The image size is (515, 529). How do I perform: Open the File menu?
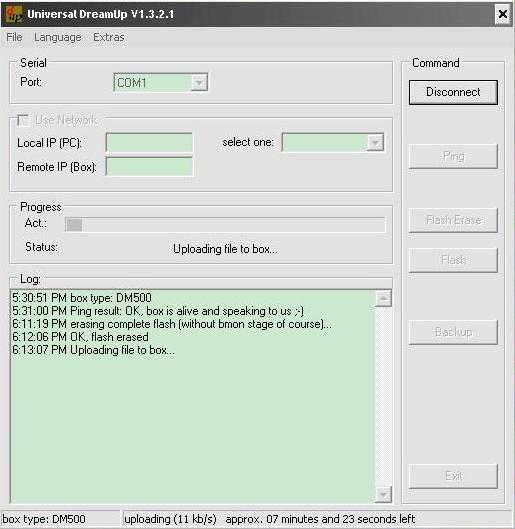14,37
